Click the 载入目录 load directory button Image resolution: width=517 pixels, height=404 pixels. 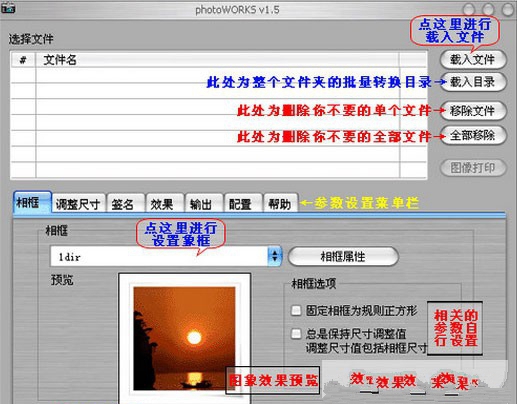[473, 82]
